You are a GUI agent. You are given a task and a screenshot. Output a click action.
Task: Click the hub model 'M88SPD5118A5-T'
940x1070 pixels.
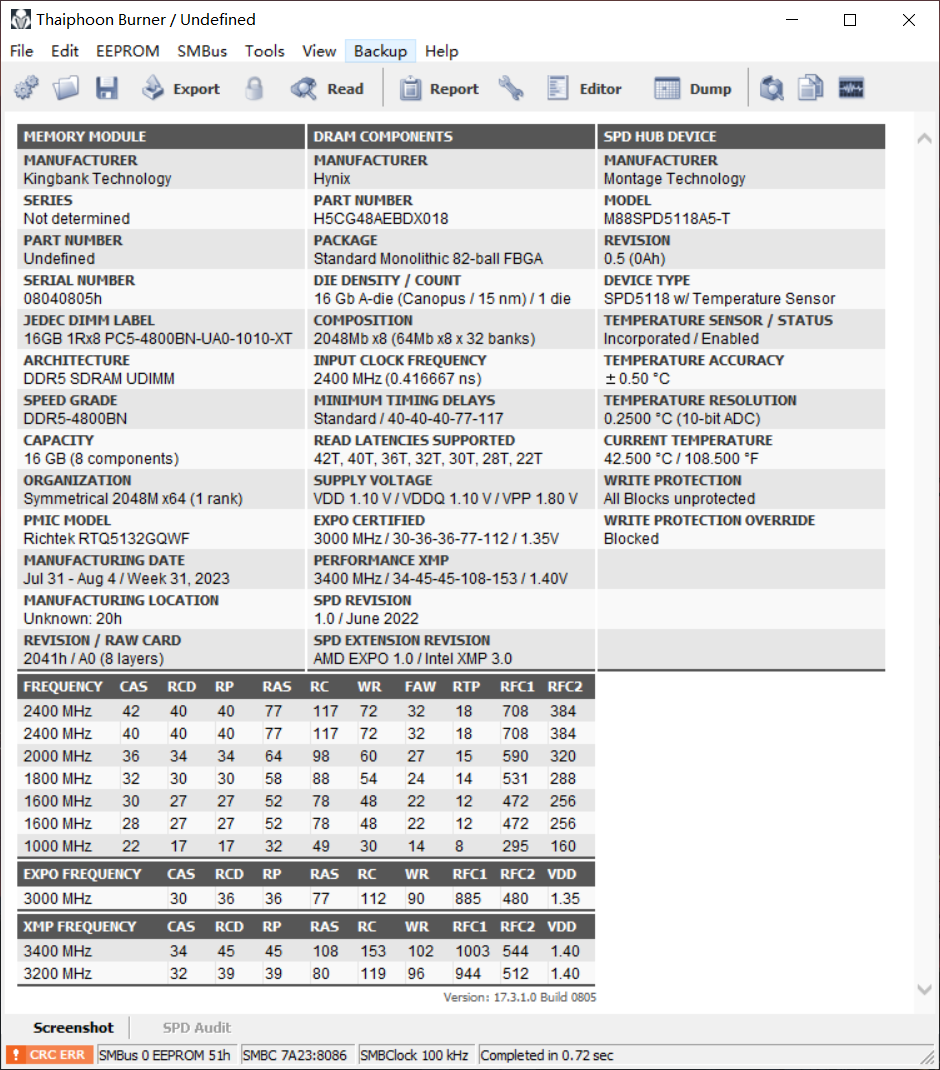[x=667, y=219]
